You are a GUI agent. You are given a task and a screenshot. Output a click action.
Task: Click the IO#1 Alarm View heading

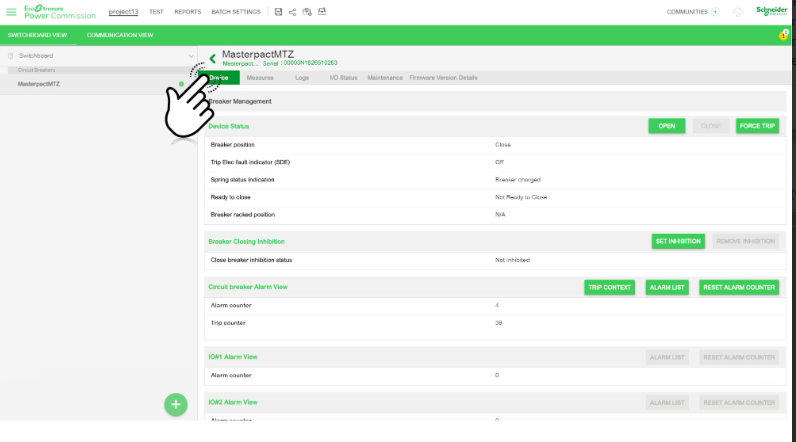pyautogui.click(x=233, y=357)
